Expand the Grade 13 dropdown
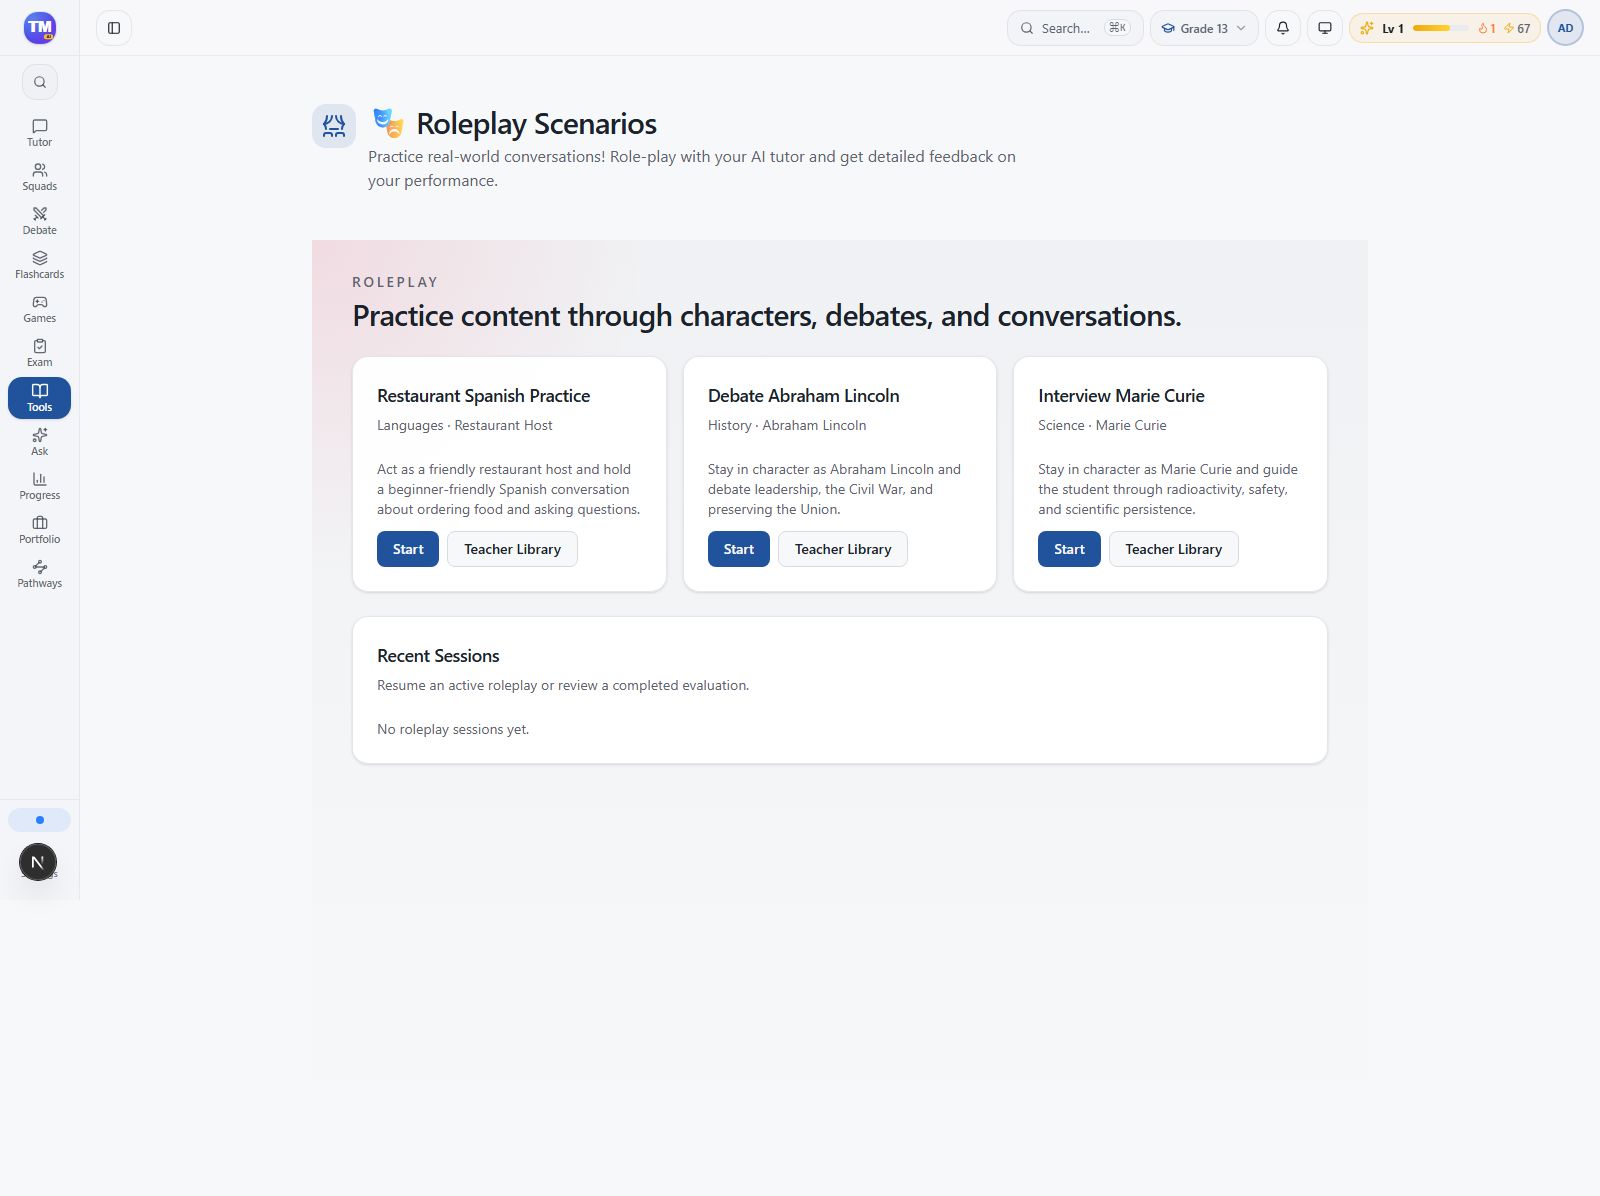Image resolution: width=1600 pixels, height=1196 pixels. tap(1204, 28)
